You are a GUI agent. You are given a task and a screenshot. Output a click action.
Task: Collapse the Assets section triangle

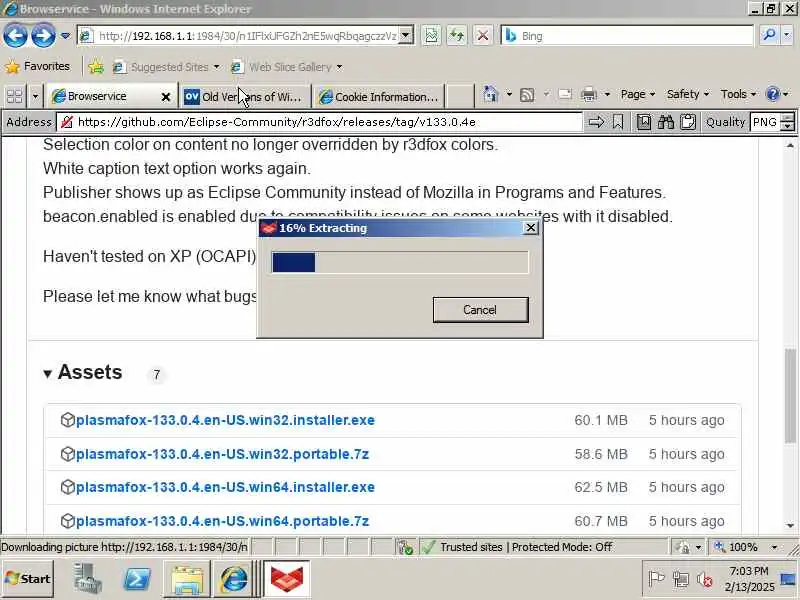47,374
